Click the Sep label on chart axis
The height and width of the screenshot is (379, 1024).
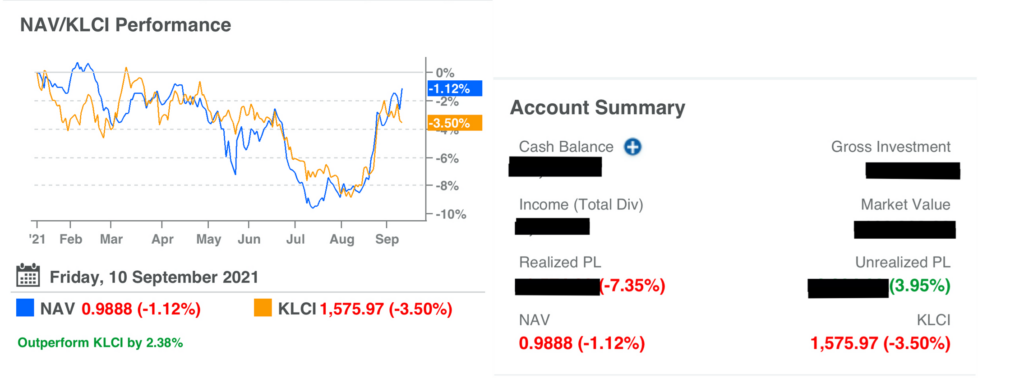pos(388,239)
